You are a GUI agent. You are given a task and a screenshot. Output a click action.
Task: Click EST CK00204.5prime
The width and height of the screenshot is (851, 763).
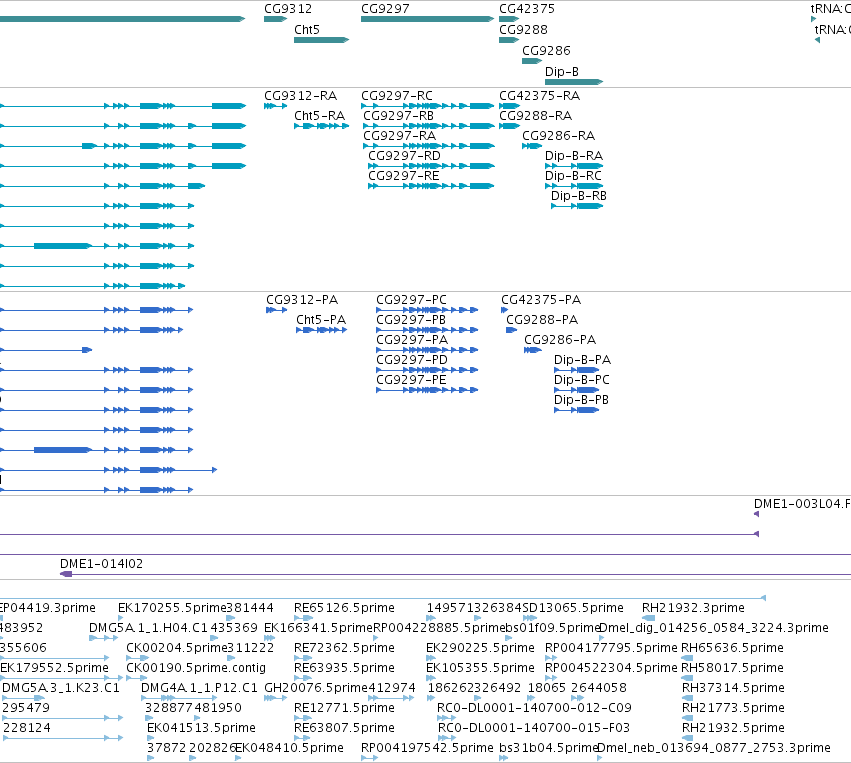tap(137, 658)
